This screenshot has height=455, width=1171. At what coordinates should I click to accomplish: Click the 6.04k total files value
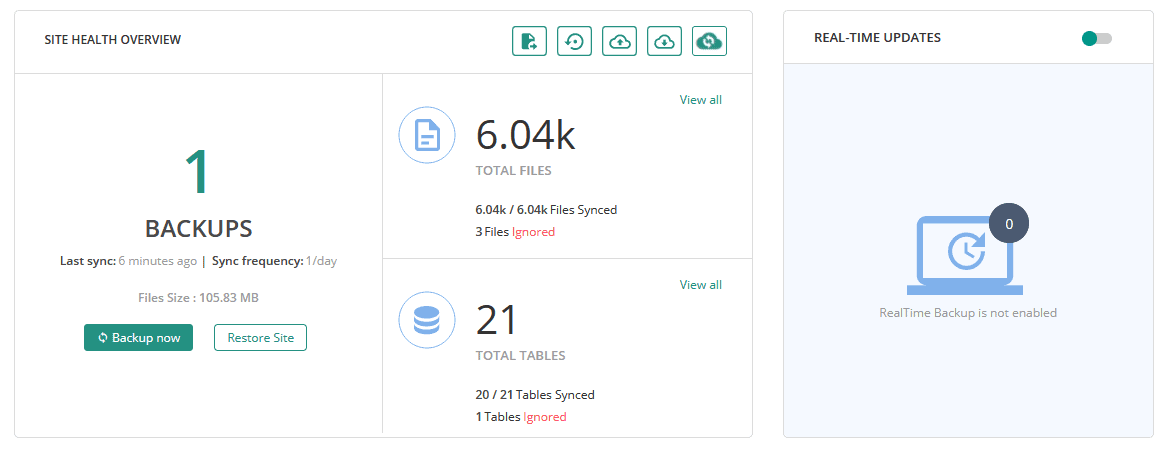[526, 135]
